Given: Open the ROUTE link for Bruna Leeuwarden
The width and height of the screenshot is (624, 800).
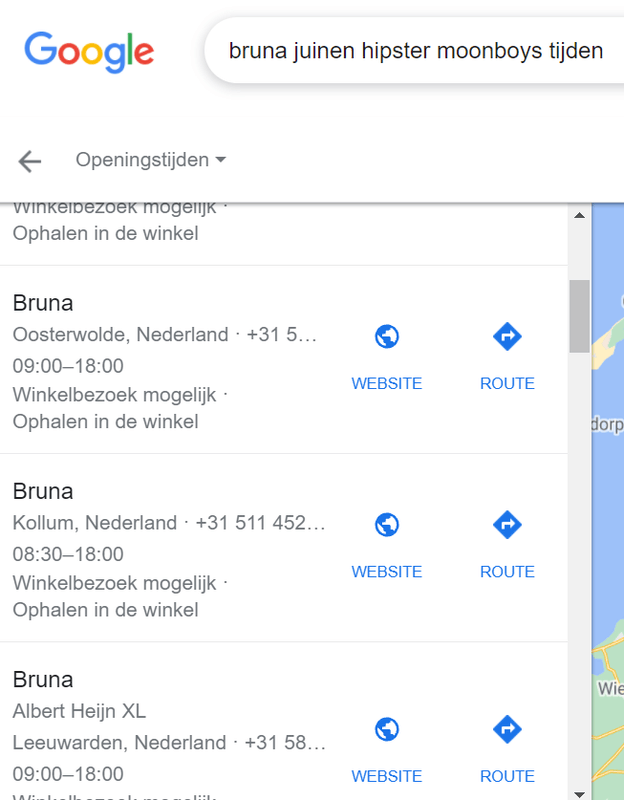Looking at the screenshot, I should pos(507,776).
